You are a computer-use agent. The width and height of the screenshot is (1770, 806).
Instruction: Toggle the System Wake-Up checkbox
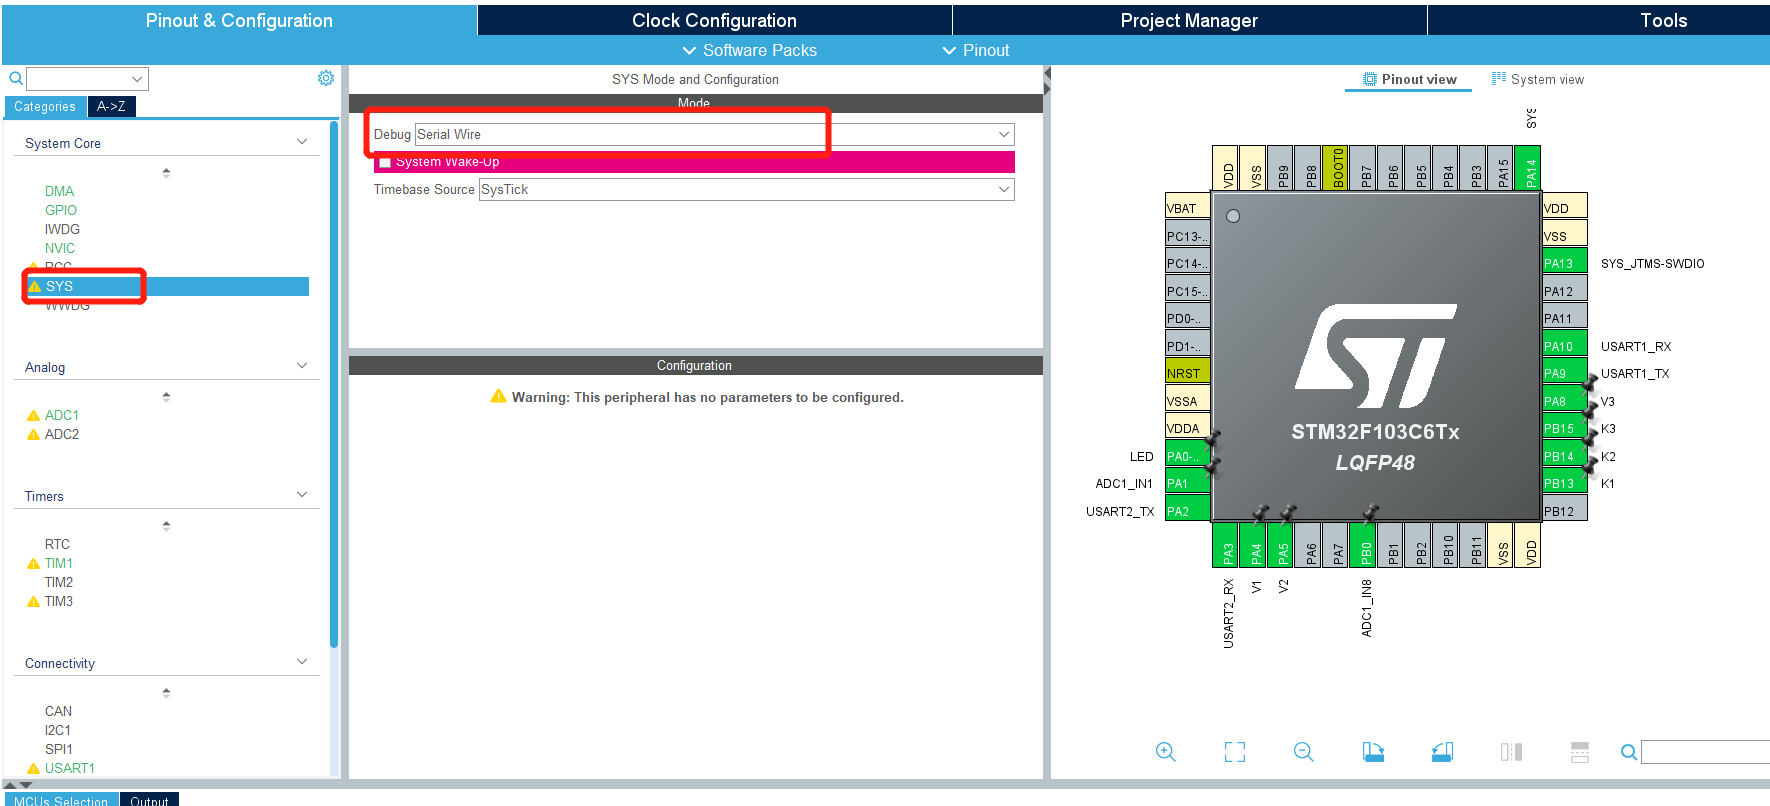click(385, 162)
